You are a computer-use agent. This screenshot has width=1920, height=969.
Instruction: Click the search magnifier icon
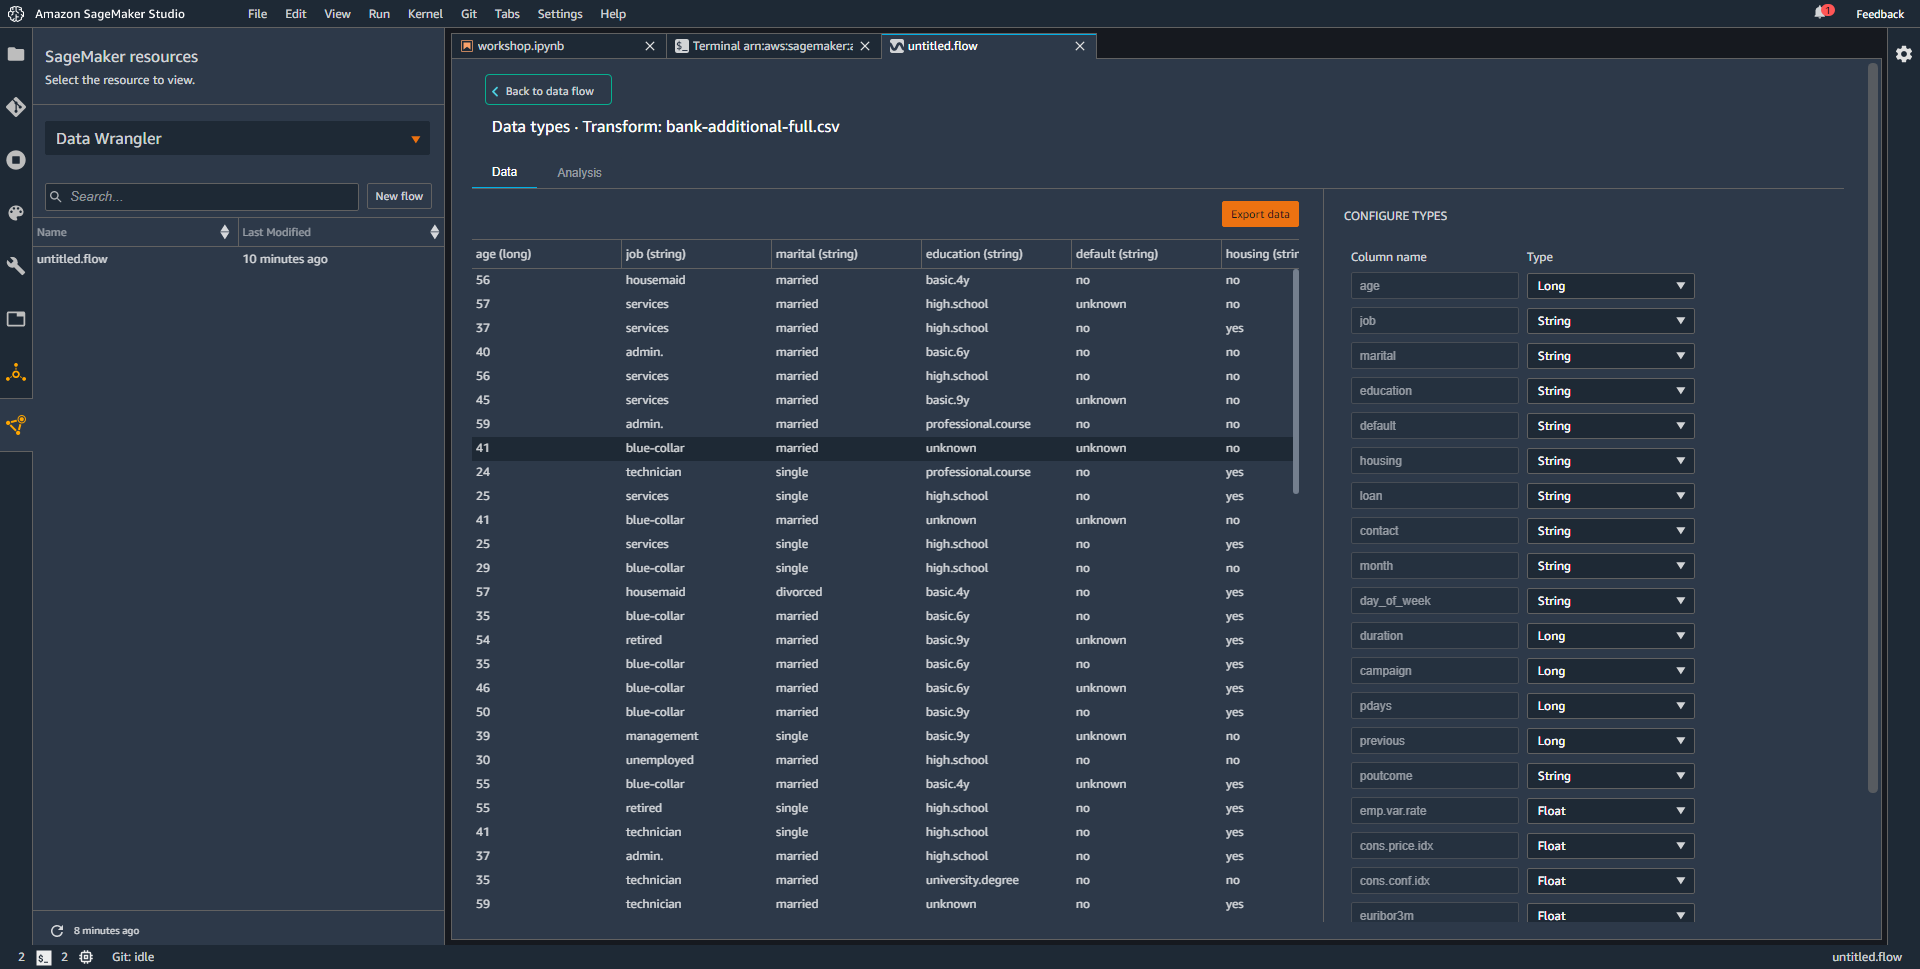tap(56, 197)
